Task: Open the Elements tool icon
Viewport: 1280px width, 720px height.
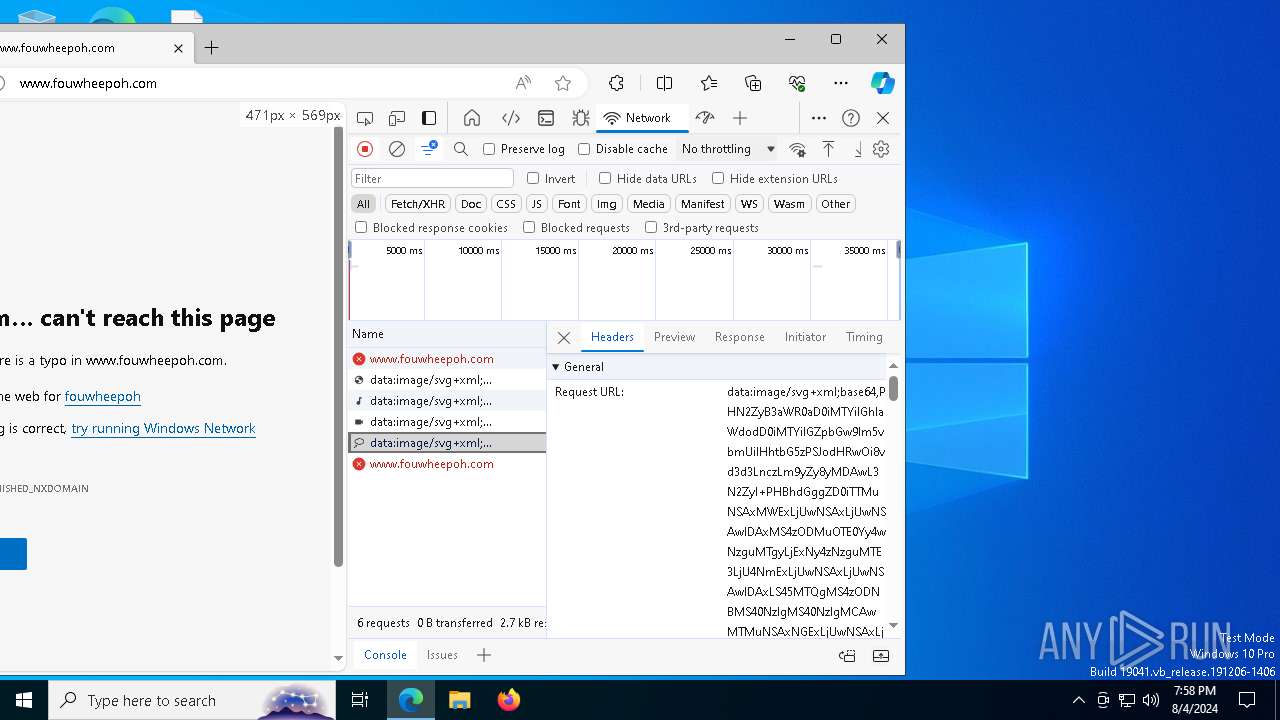Action: click(x=511, y=118)
